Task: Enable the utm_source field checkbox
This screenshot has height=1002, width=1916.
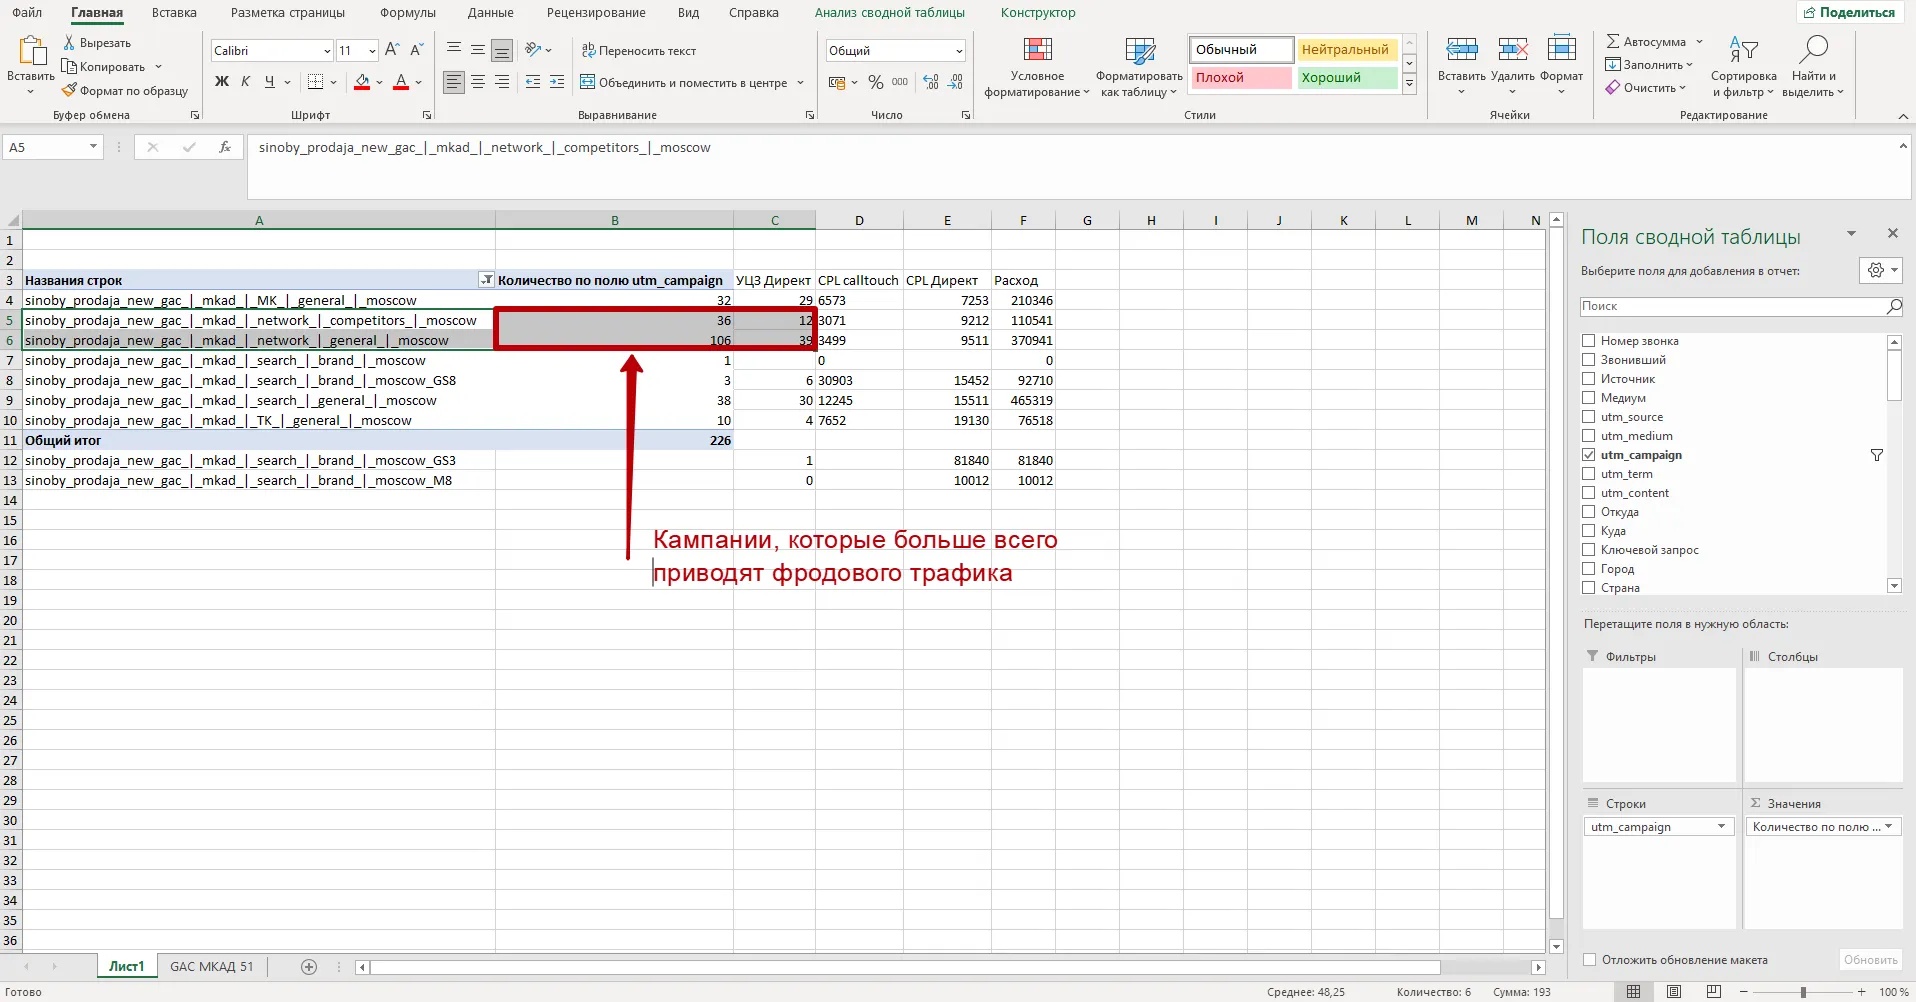Action: click(x=1589, y=417)
